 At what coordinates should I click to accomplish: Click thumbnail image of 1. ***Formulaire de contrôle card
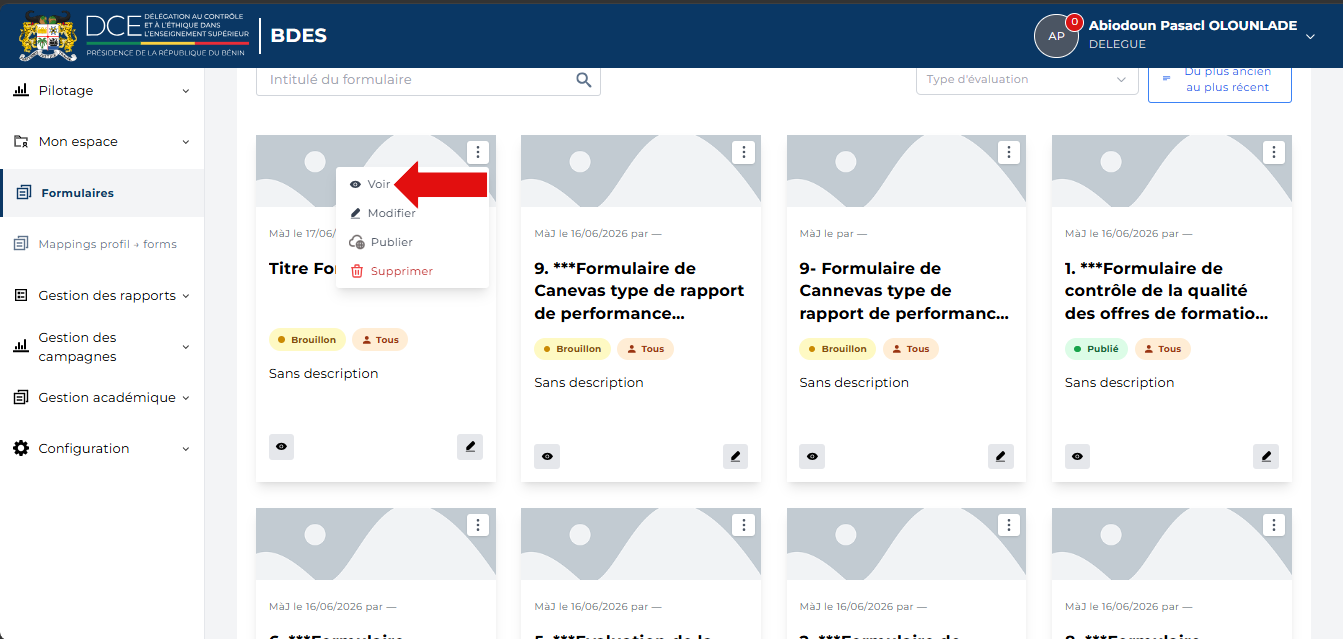1171,171
